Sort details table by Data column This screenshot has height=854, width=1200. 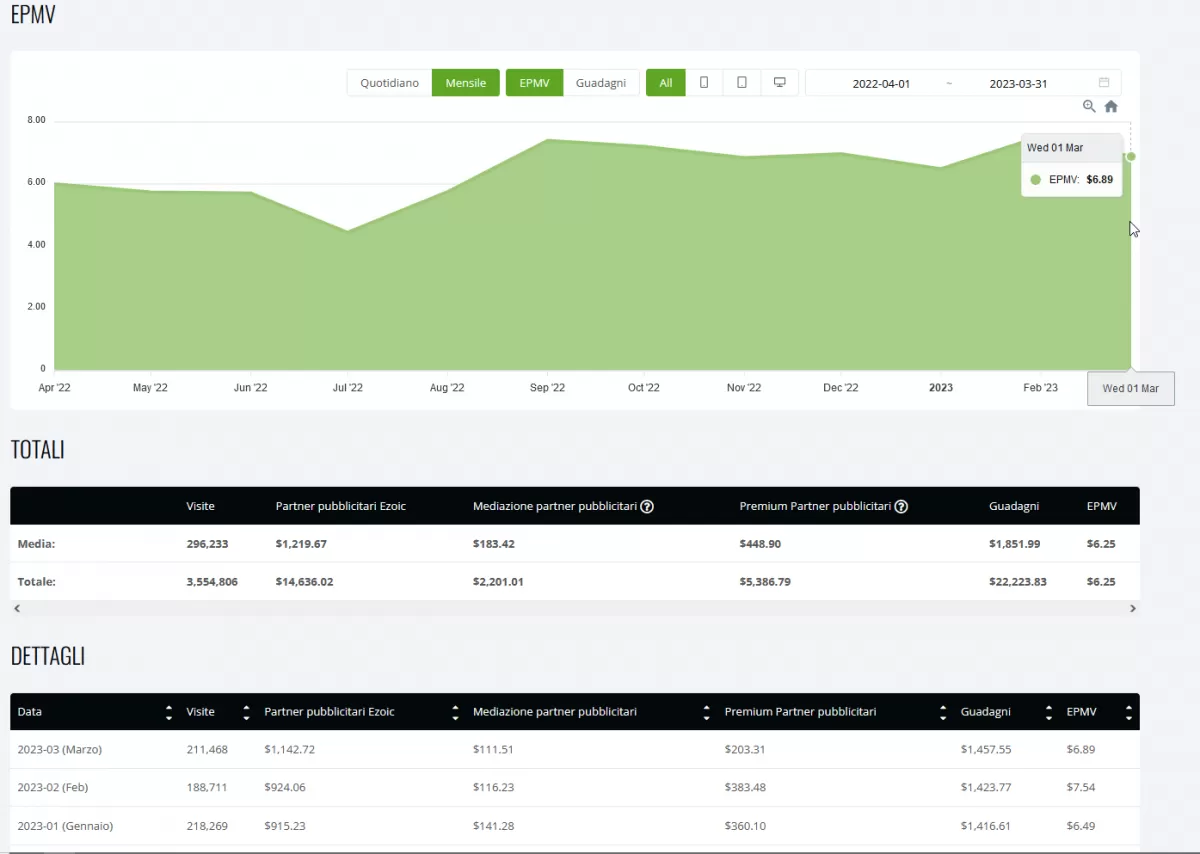coord(169,712)
